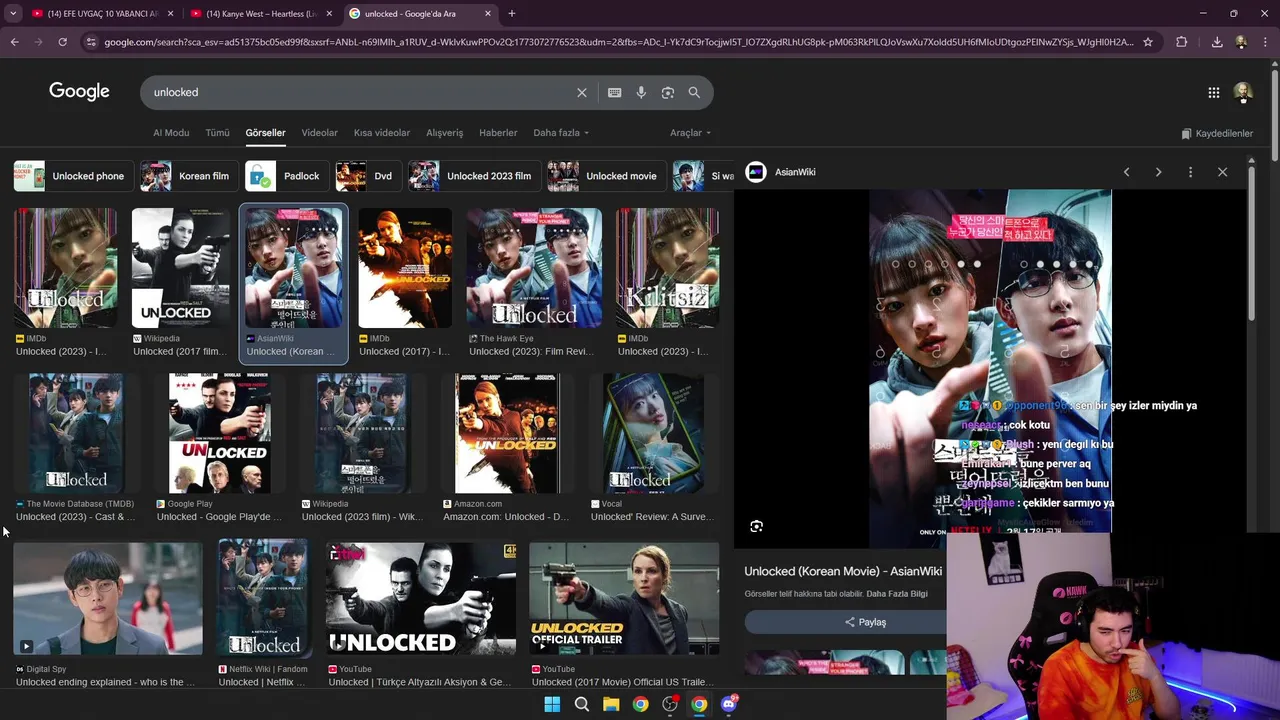This screenshot has height=720, width=1280.
Task: Reload the page in Chrome
Action: [x=62, y=42]
